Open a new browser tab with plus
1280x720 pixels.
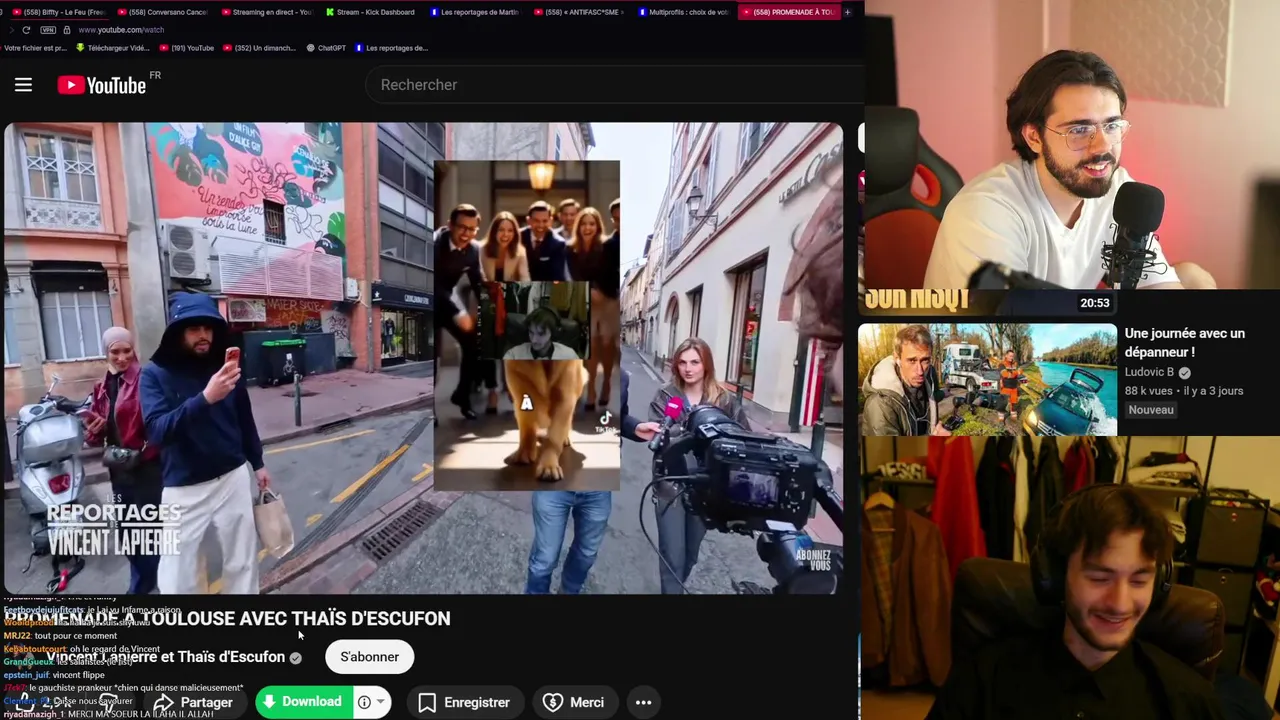tap(847, 12)
